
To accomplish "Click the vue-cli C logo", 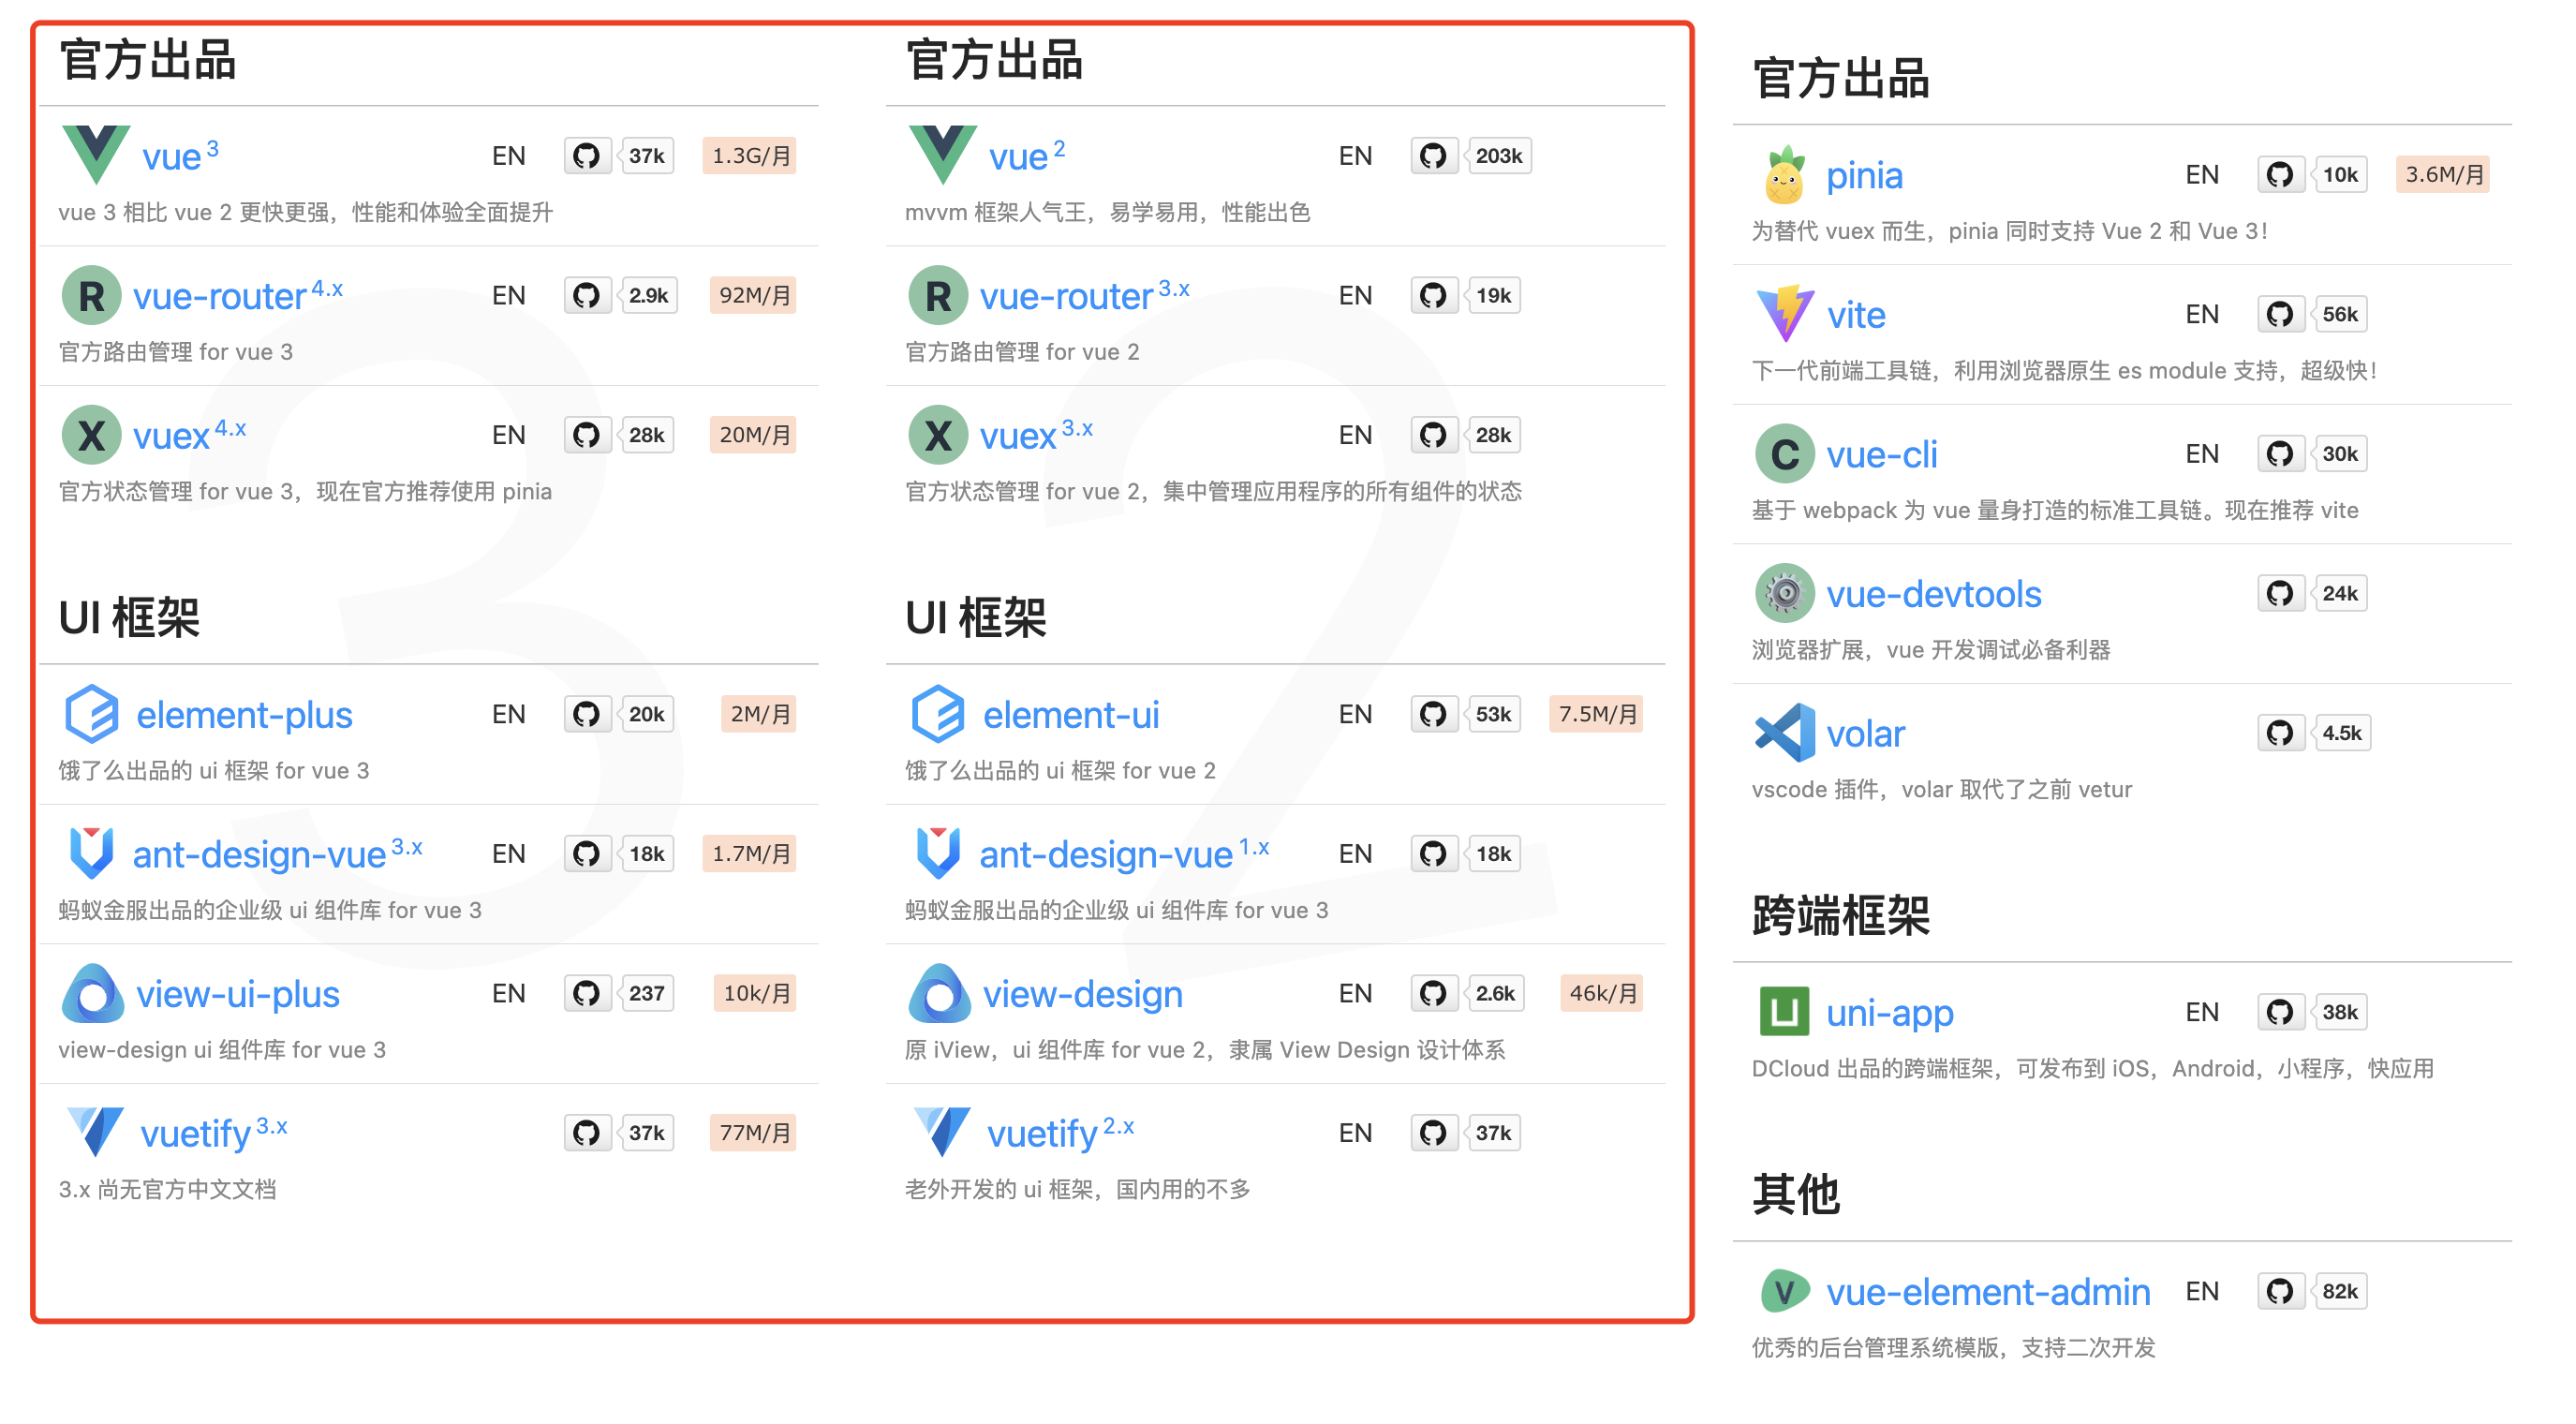I will (x=1784, y=454).
